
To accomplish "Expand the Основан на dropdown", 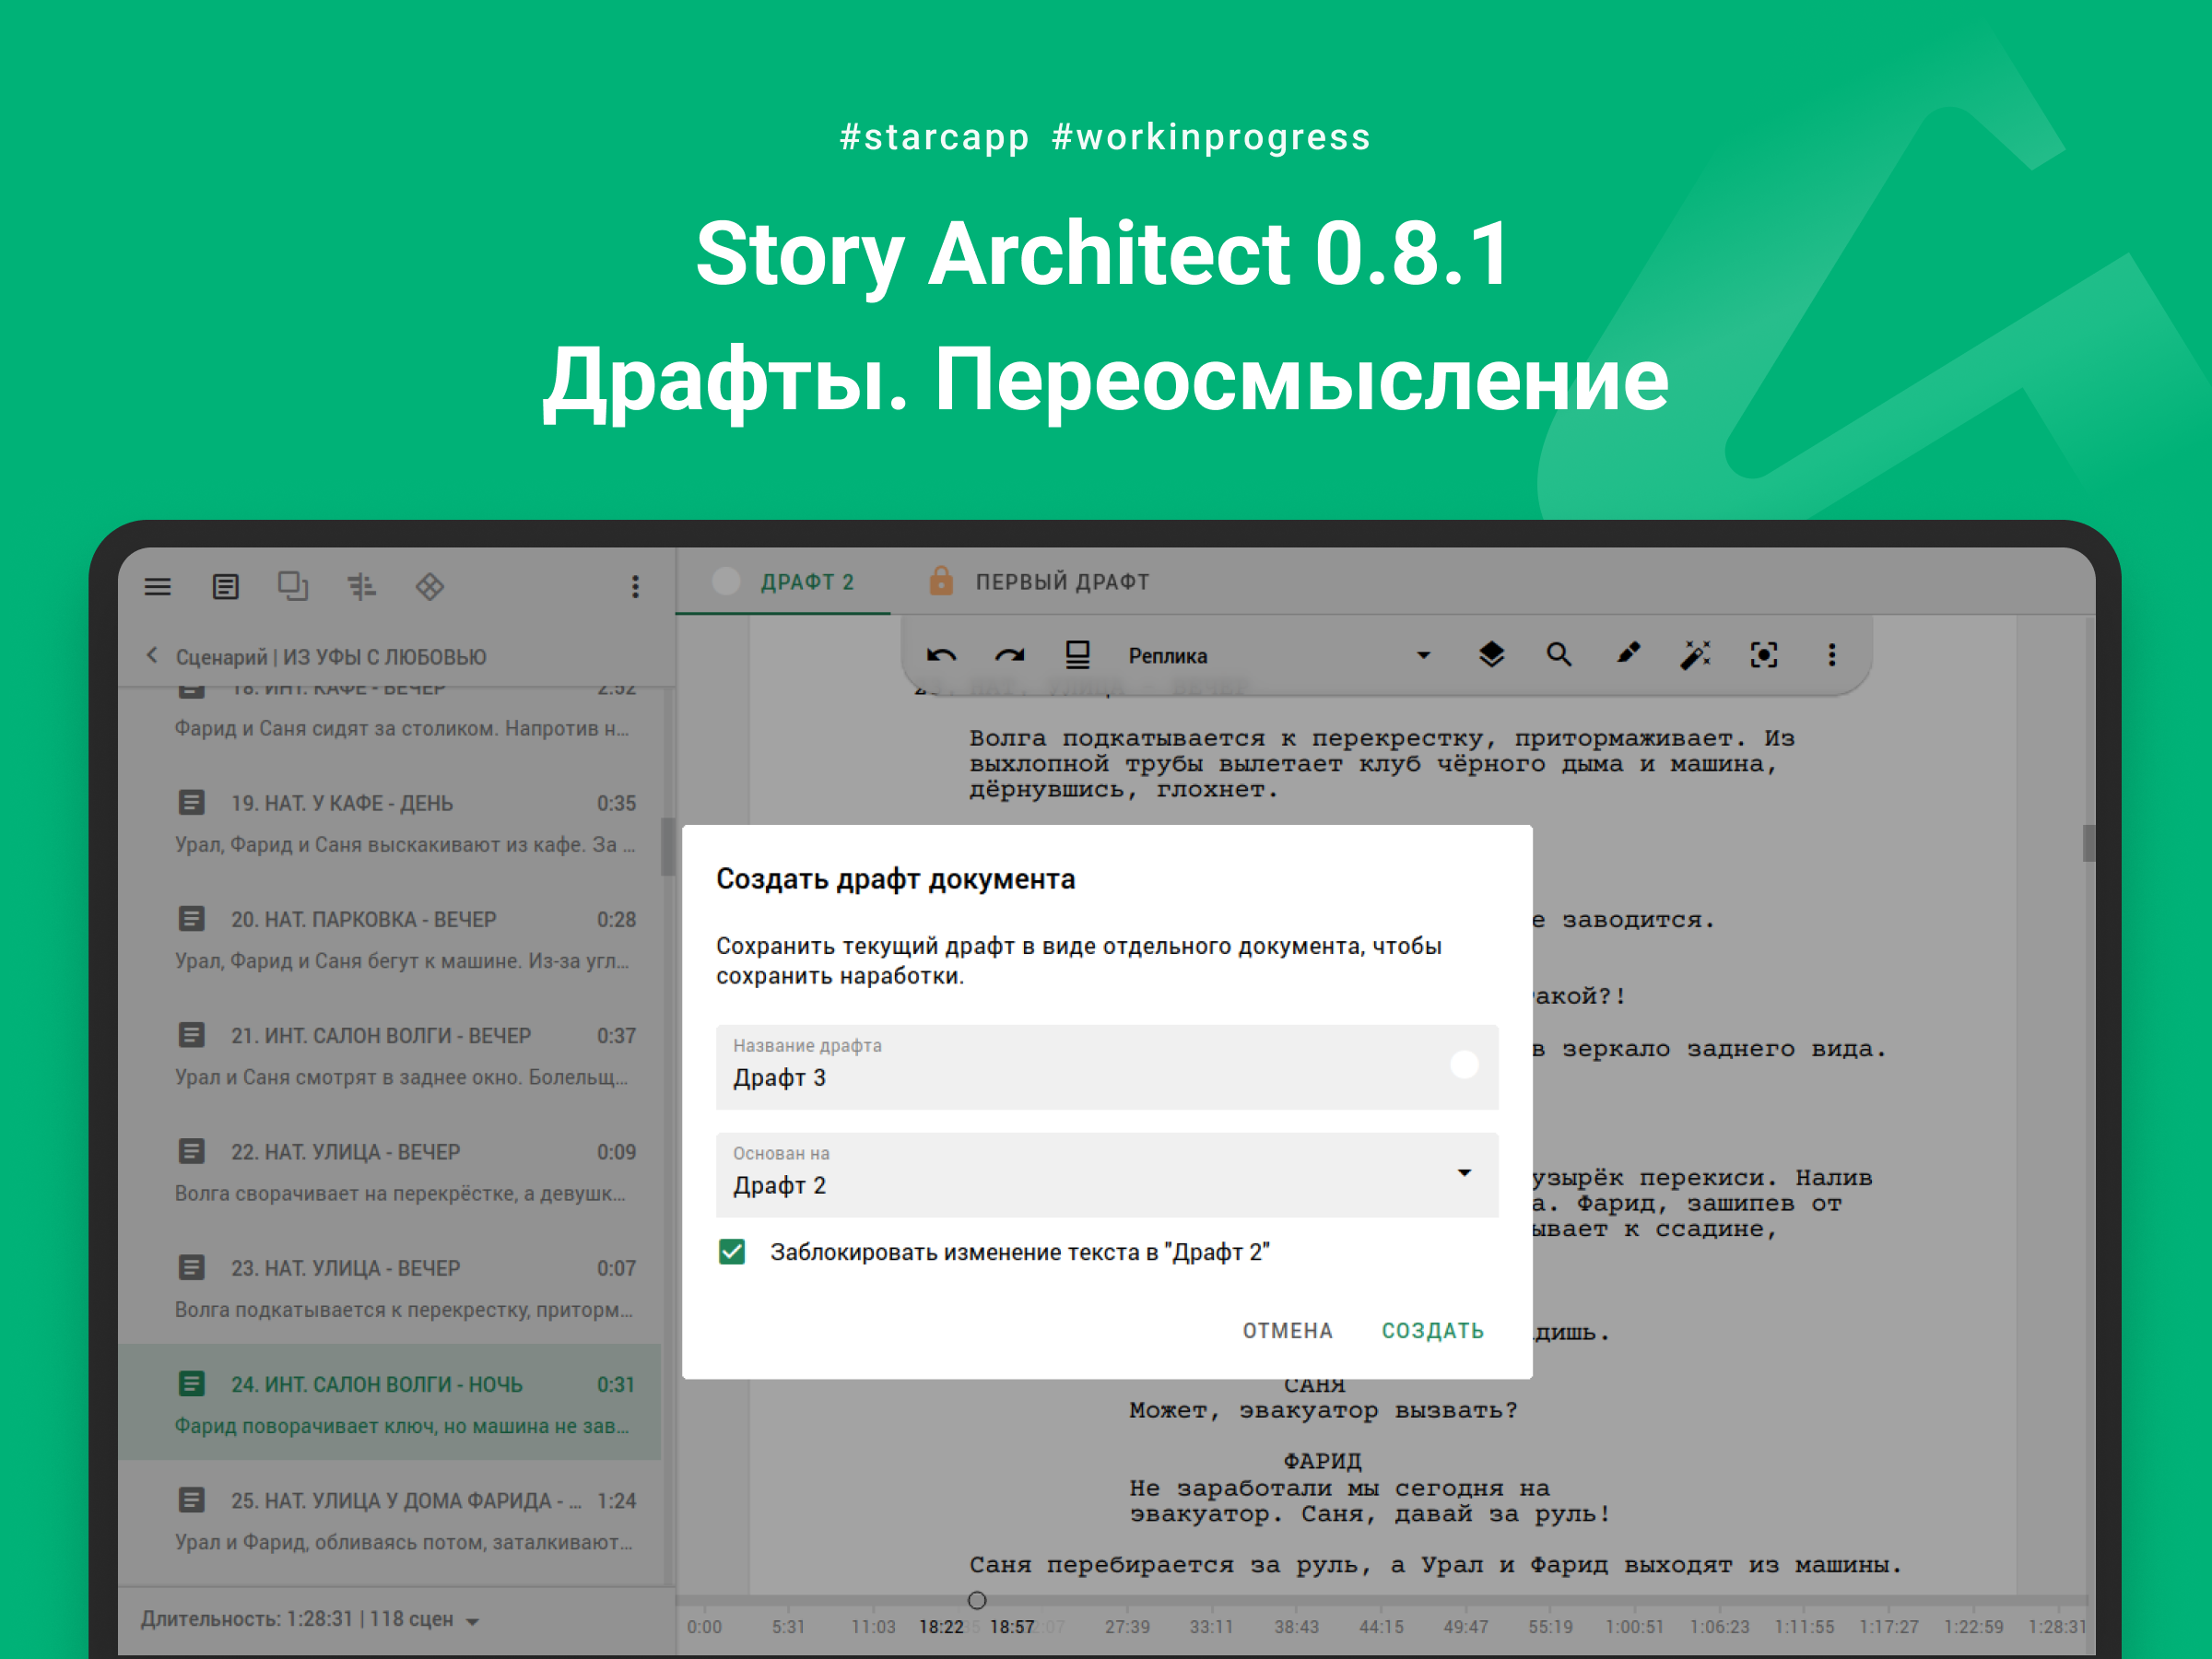I will [1464, 1173].
